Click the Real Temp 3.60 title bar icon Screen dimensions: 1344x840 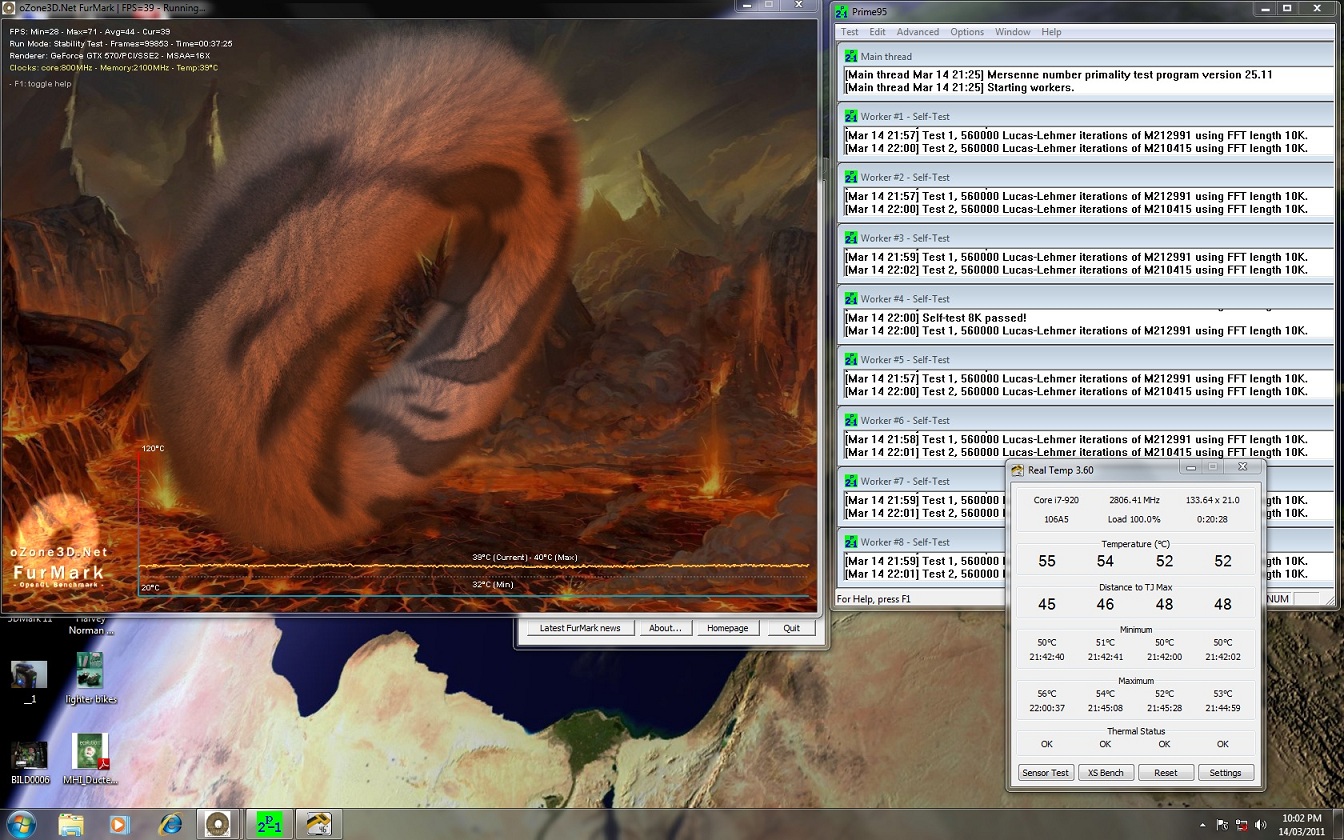(x=1018, y=469)
